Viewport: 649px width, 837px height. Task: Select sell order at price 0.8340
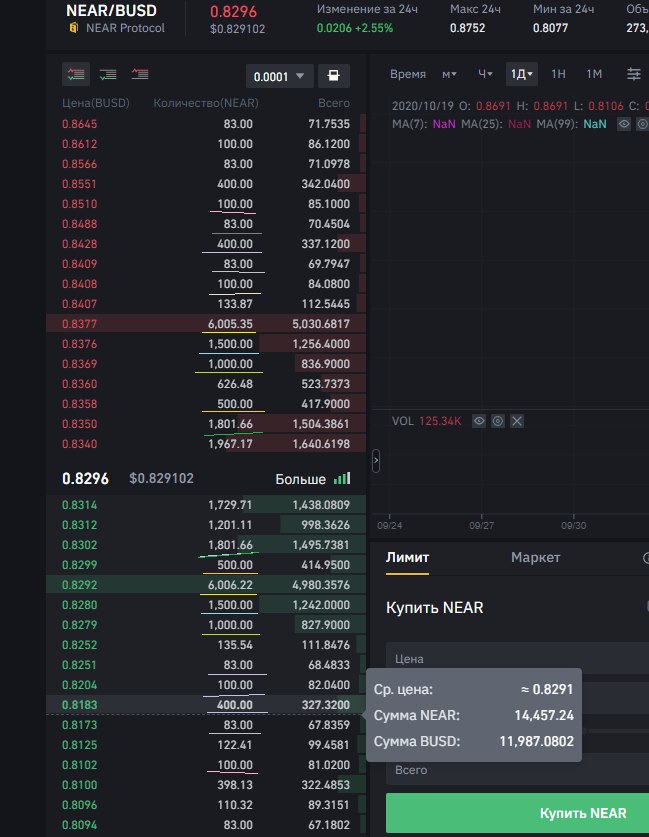(206, 444)
